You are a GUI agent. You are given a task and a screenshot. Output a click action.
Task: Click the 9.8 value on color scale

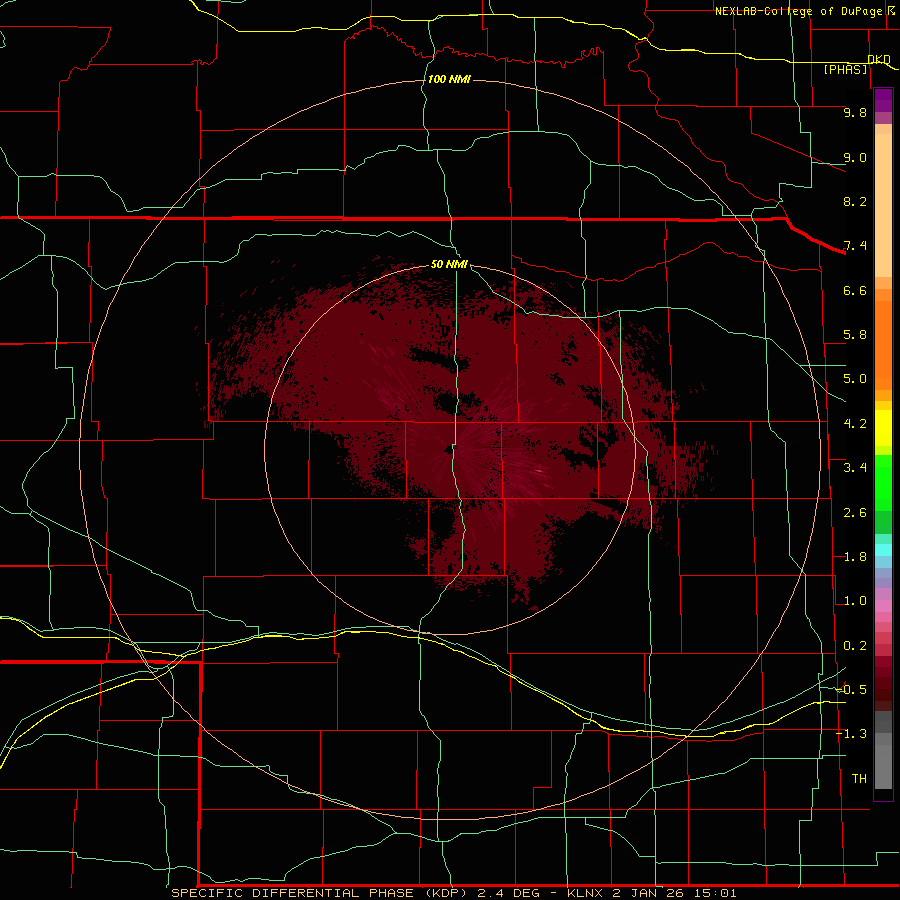point(855,112)
